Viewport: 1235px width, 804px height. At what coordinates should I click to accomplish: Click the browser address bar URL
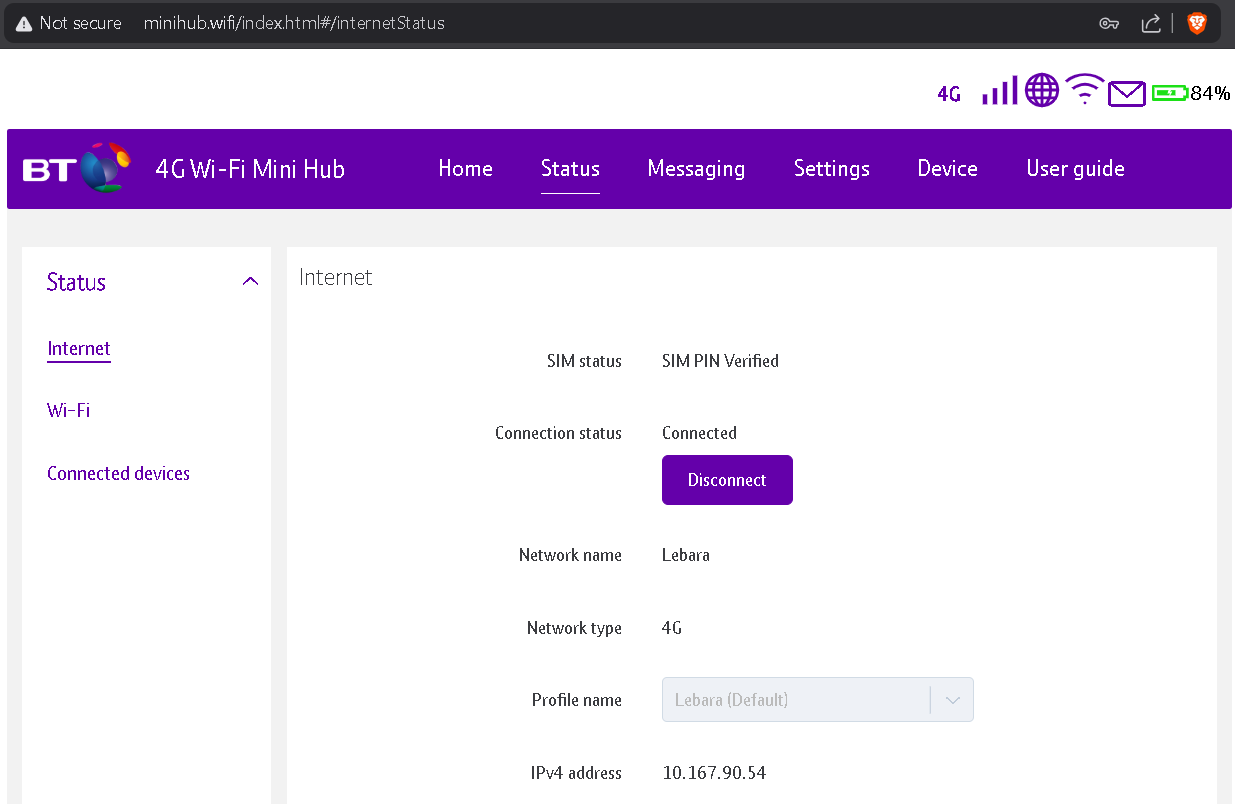pos(294,23)
